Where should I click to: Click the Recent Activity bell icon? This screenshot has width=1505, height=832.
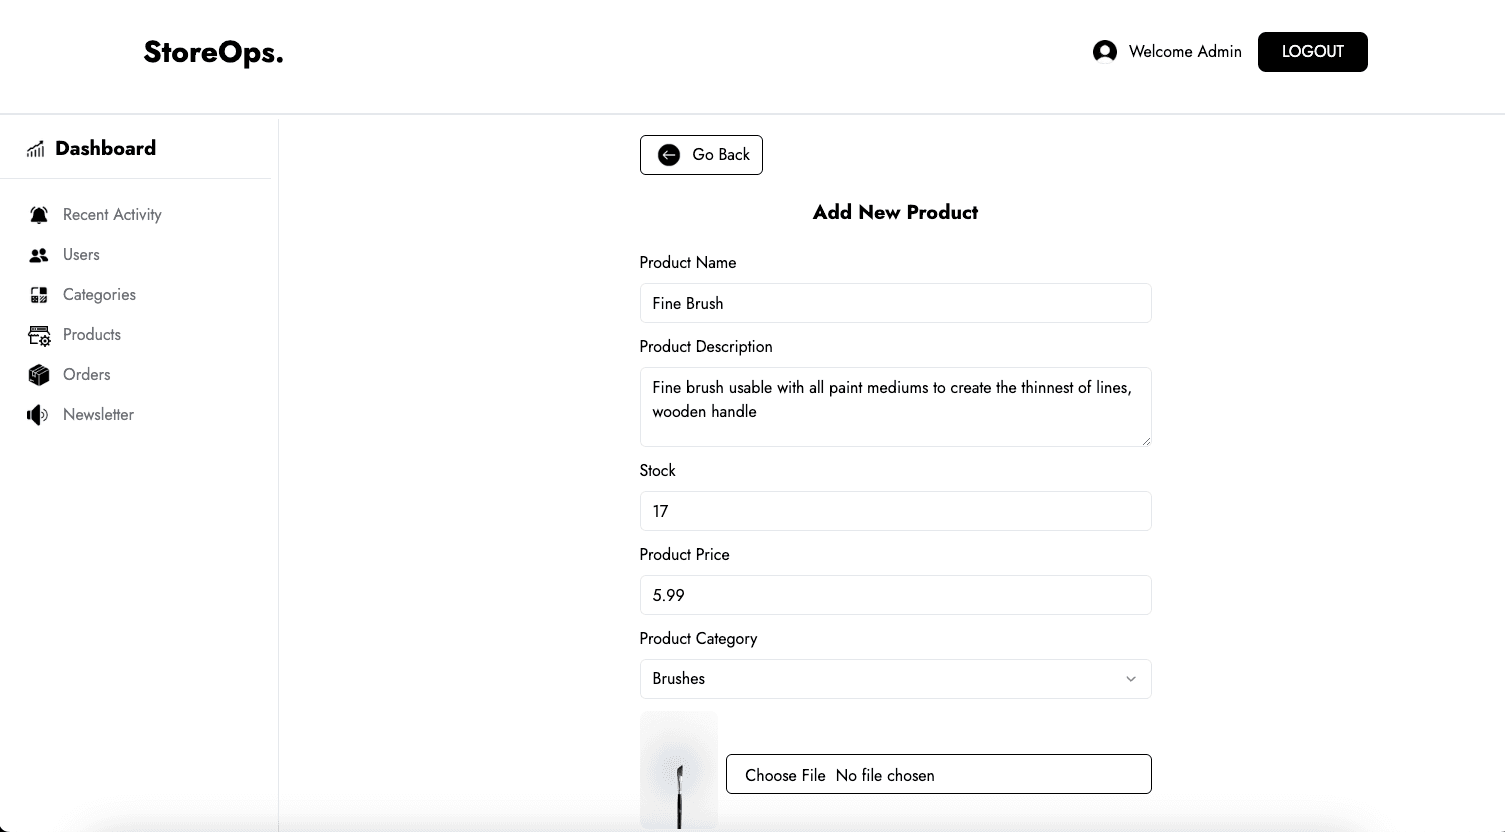click(x=39, y=215)
